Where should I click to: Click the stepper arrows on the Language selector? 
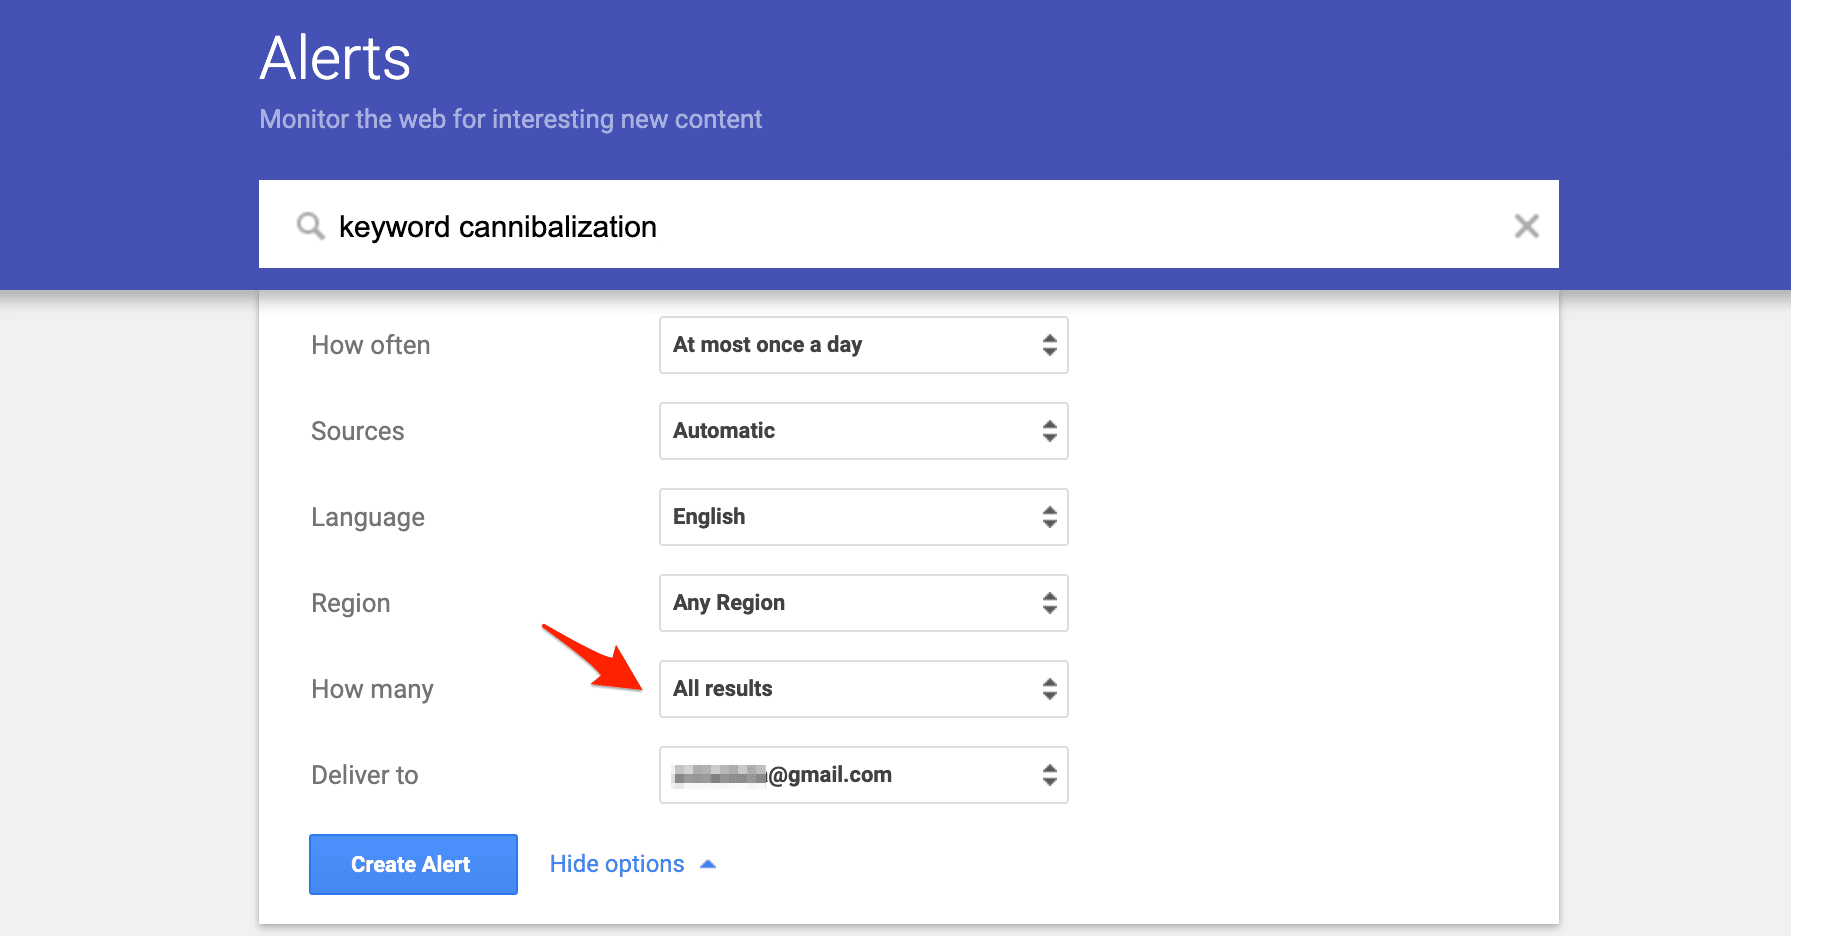[x=1049, y=517]
